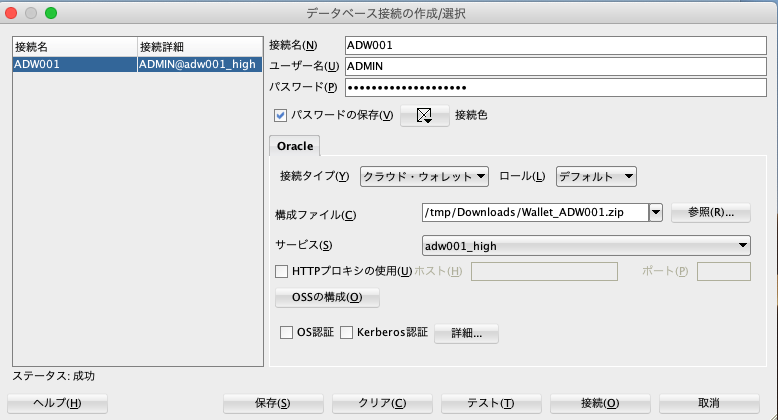This screenshot has width=778, height=420.
Task: Select the Oracle tab
Action: [294, 146]
